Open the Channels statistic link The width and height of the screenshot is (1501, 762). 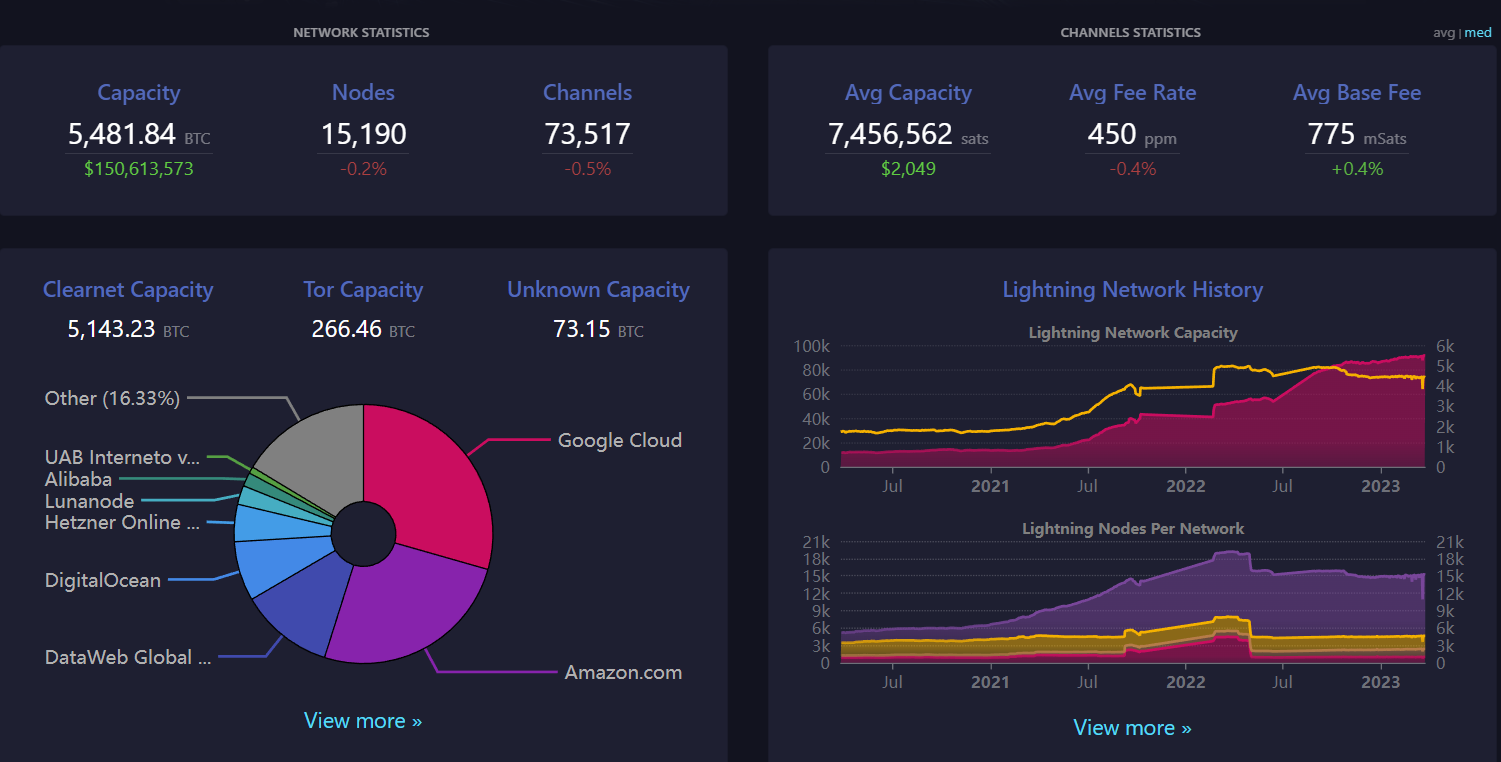tap(587, 93)
